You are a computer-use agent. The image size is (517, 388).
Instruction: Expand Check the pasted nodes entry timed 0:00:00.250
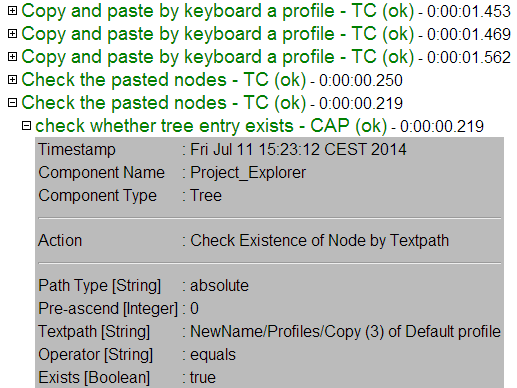12,80
